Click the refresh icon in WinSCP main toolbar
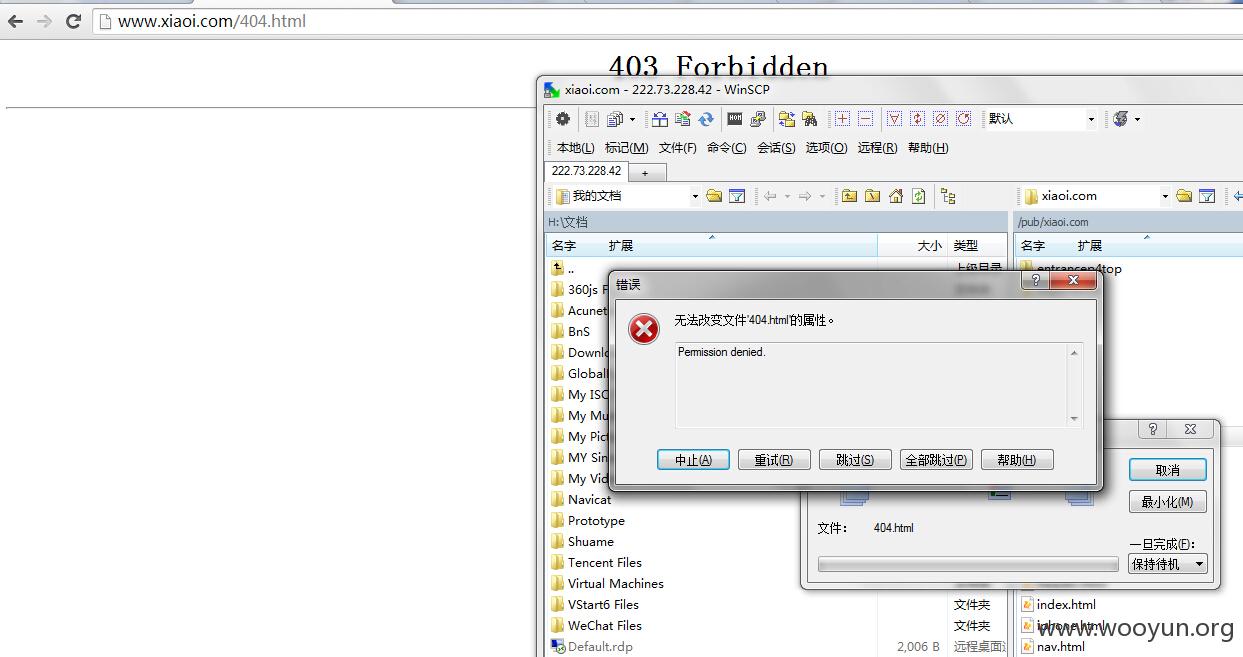Image resolution: width=1243 pixels, height=657 pixels. (706, 119)
